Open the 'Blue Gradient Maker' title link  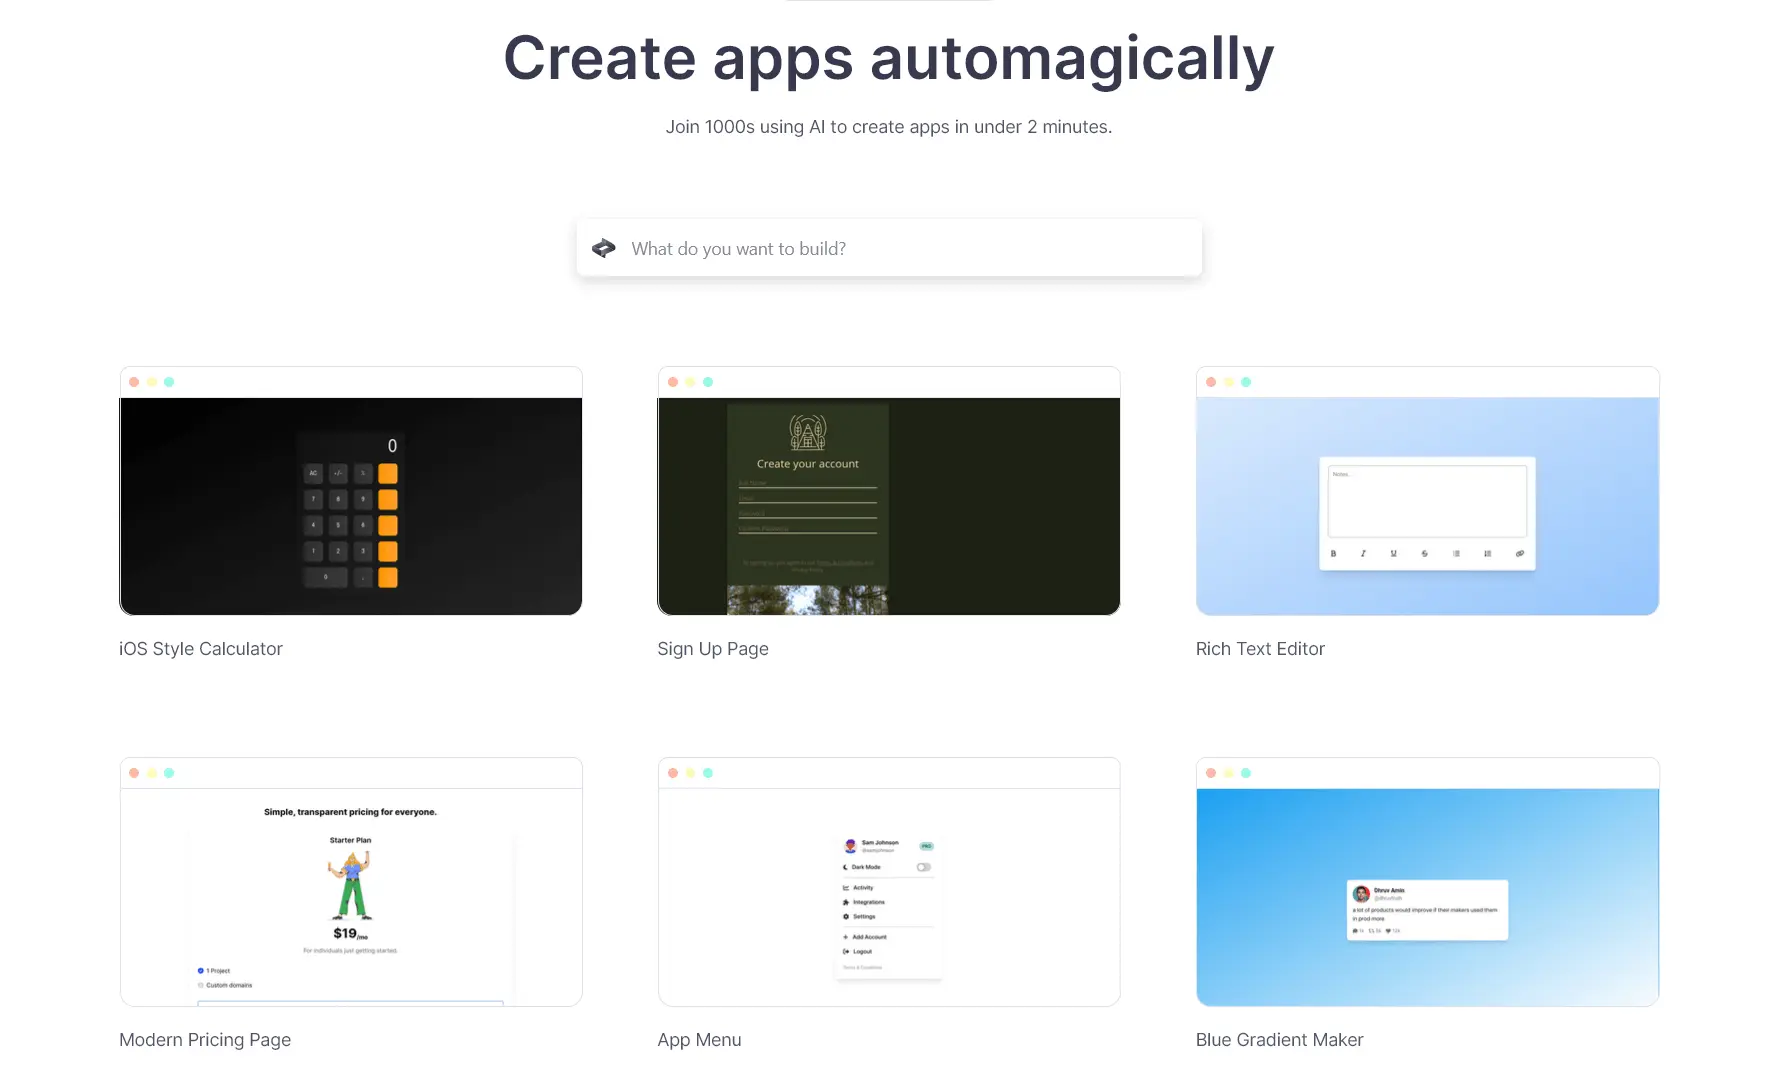(1279, 1040)
